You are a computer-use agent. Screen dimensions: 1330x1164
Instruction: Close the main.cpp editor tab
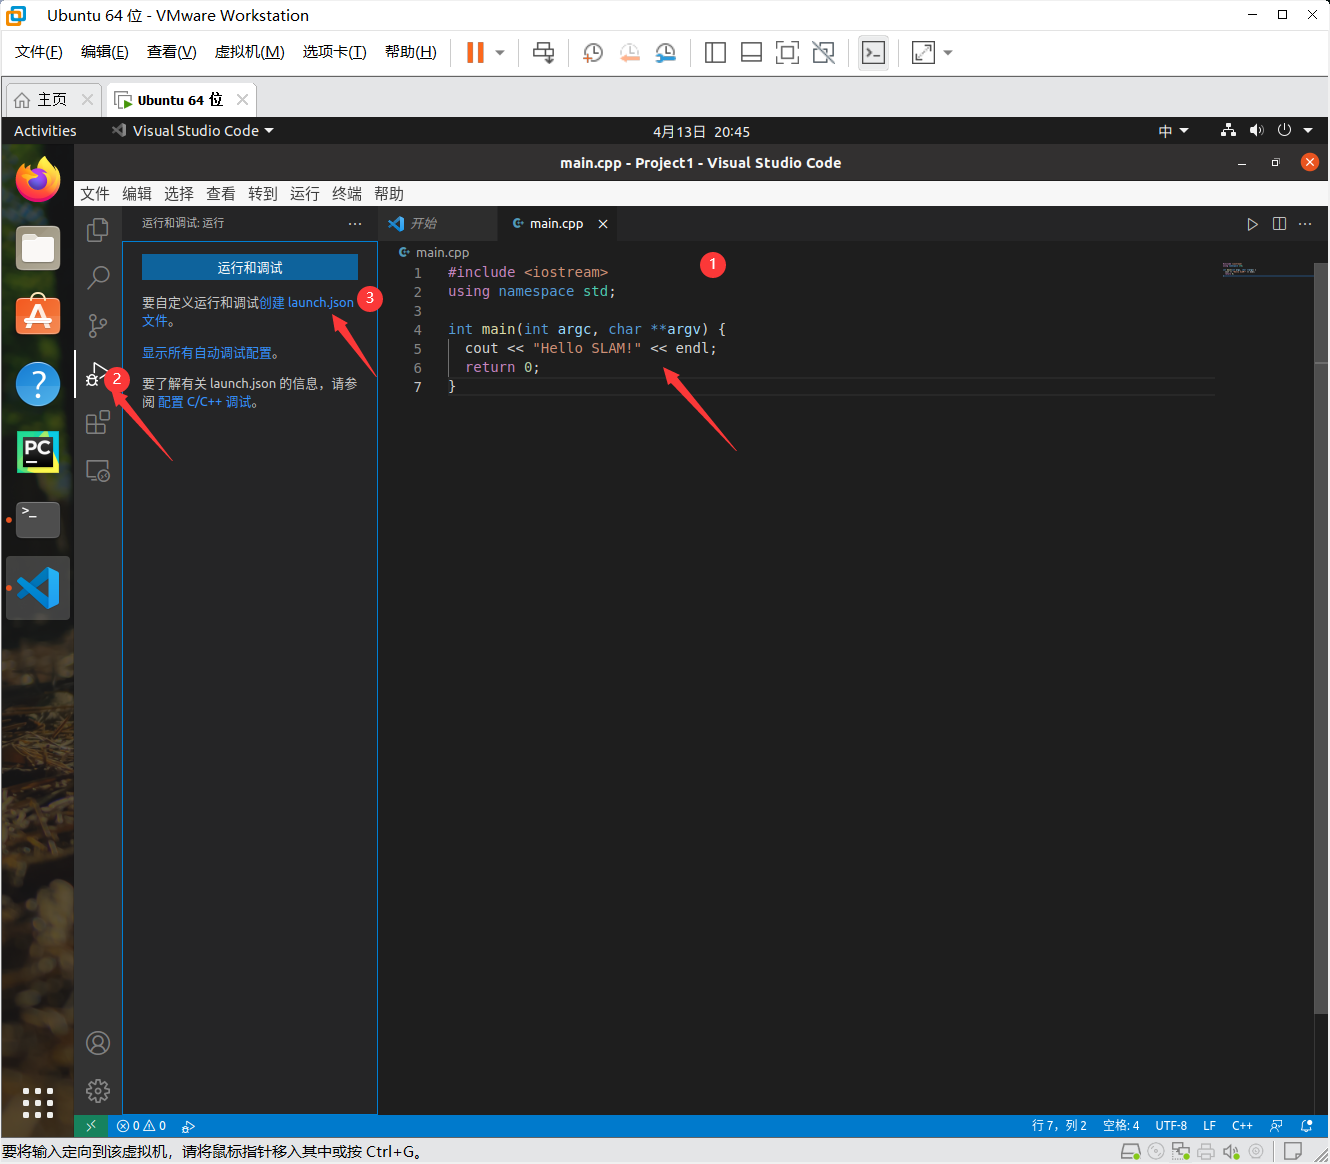click(x=603, y=224)
